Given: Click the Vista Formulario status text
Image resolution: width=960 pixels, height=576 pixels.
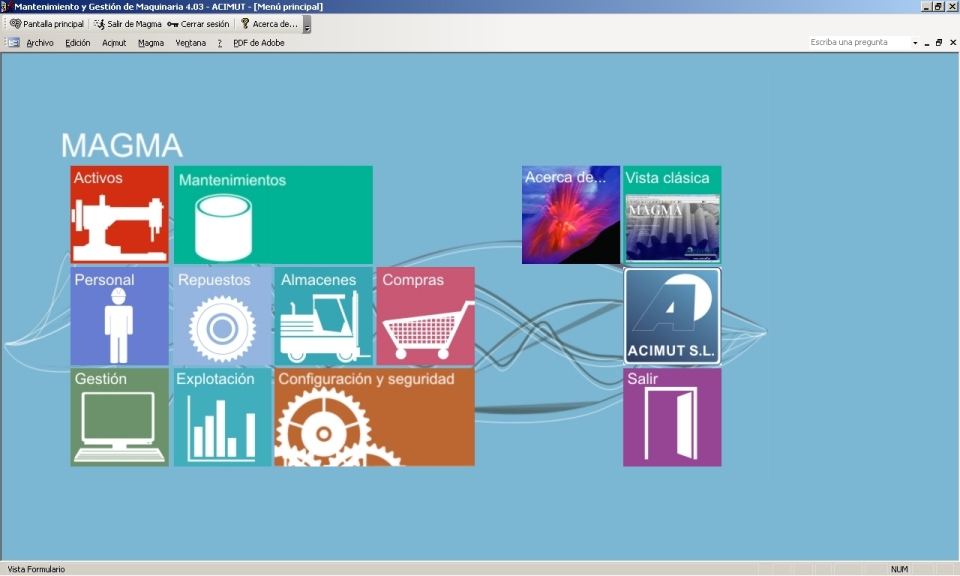Looking at the screenshot, I should pos(36,569).
